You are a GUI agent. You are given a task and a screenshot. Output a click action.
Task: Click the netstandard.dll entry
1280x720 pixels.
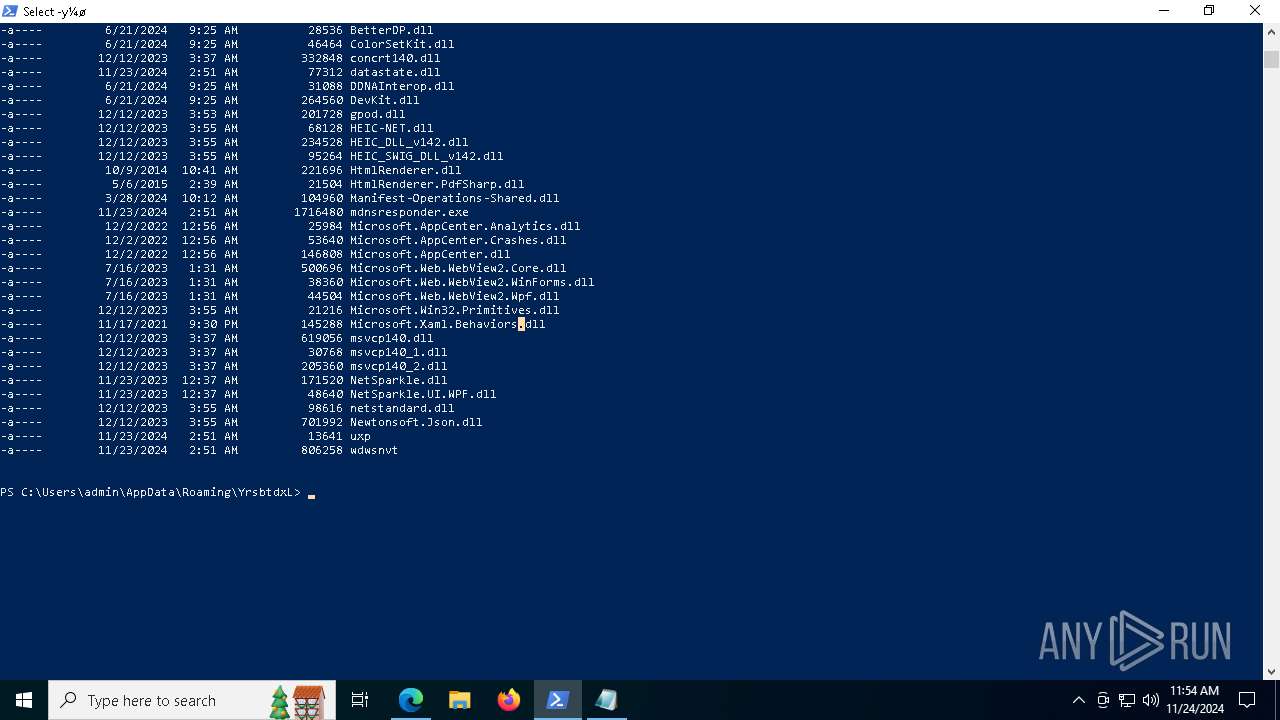pyautogui.click(x=402, y=408)
